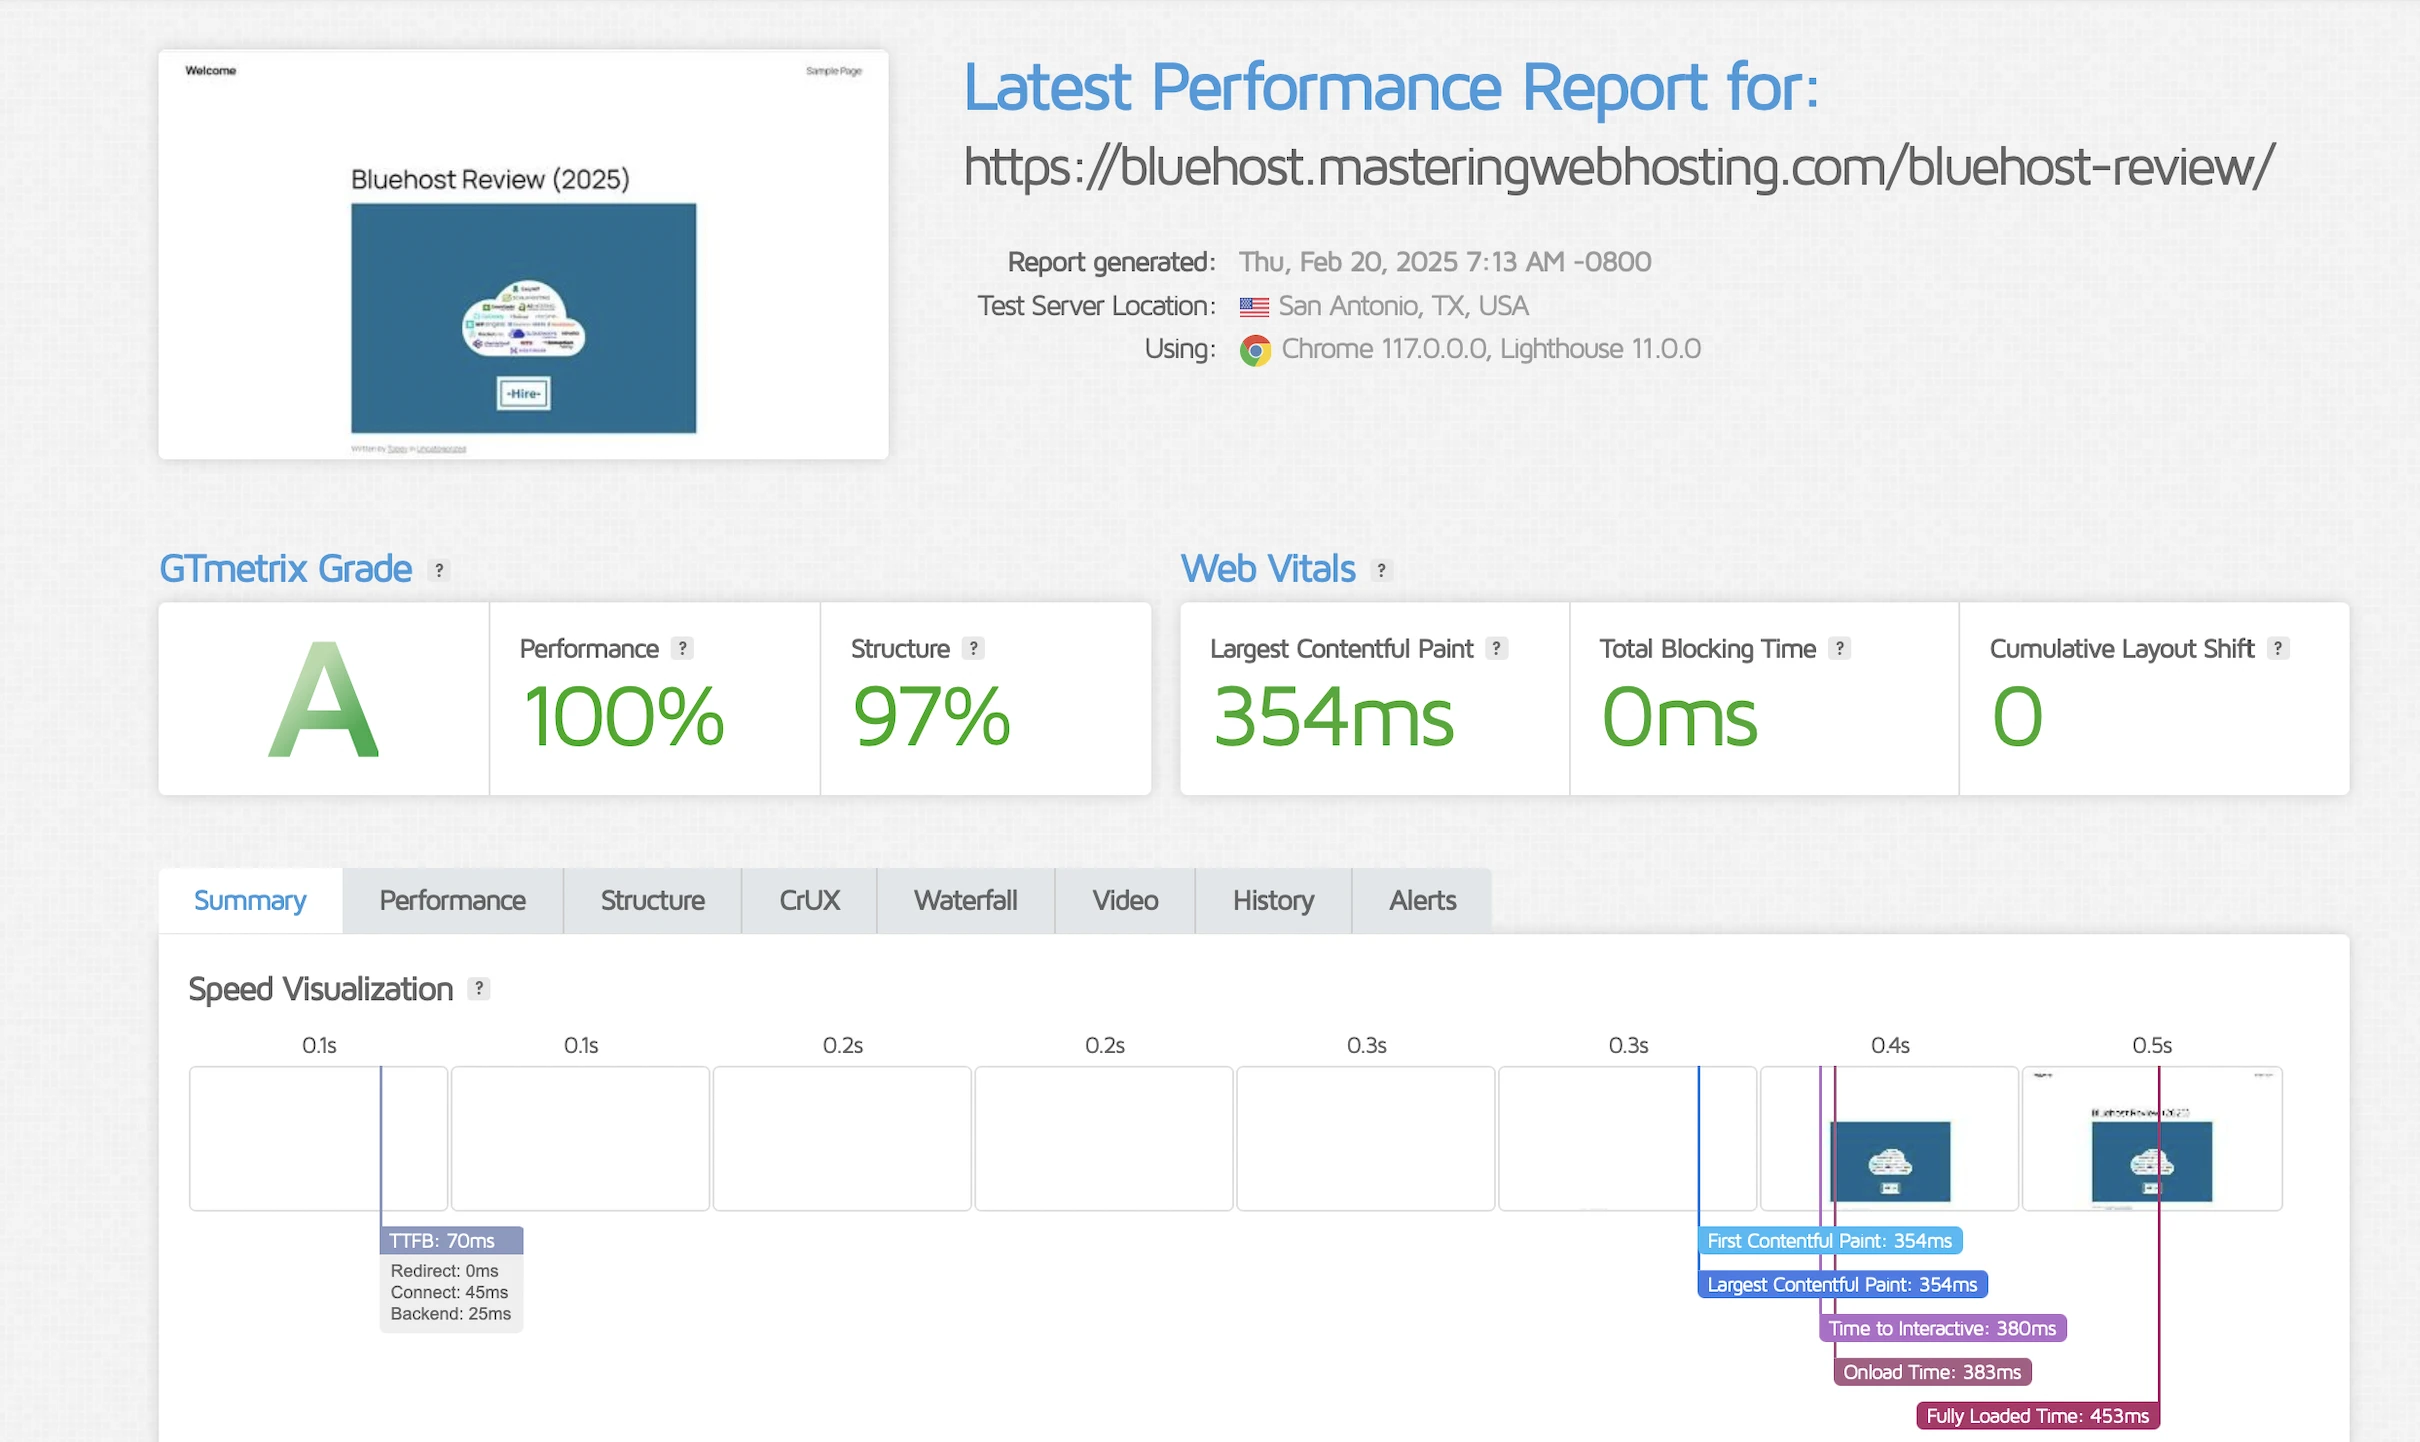The image size is (2420, 1442).
Task: Open the Alerts tab
Action: click(x=1421, y=900)
